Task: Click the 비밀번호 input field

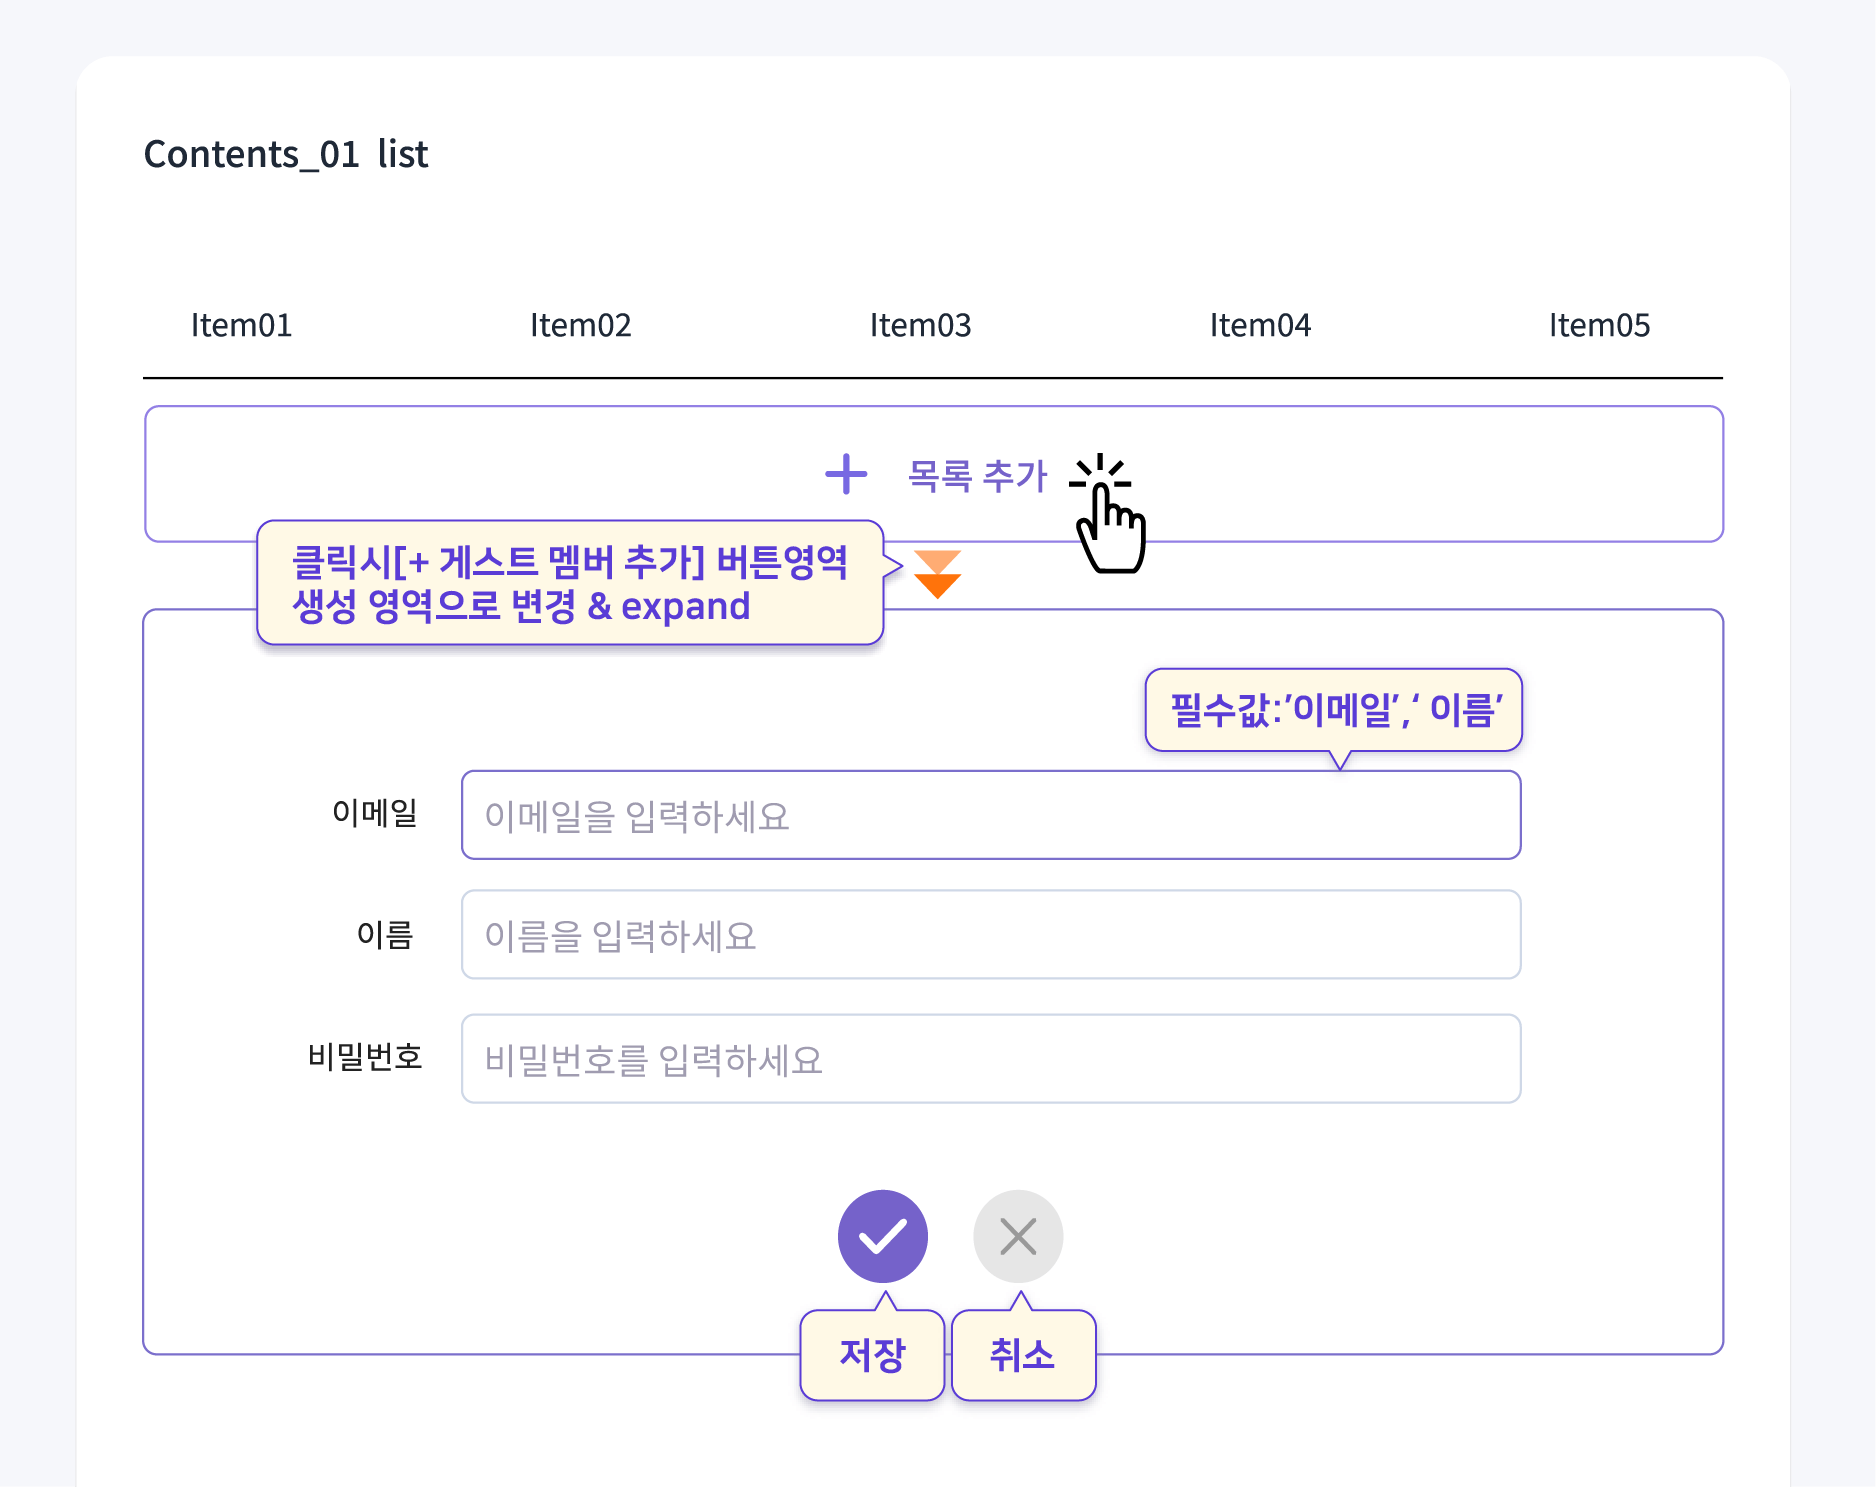Action: (x=990, y=1059)
